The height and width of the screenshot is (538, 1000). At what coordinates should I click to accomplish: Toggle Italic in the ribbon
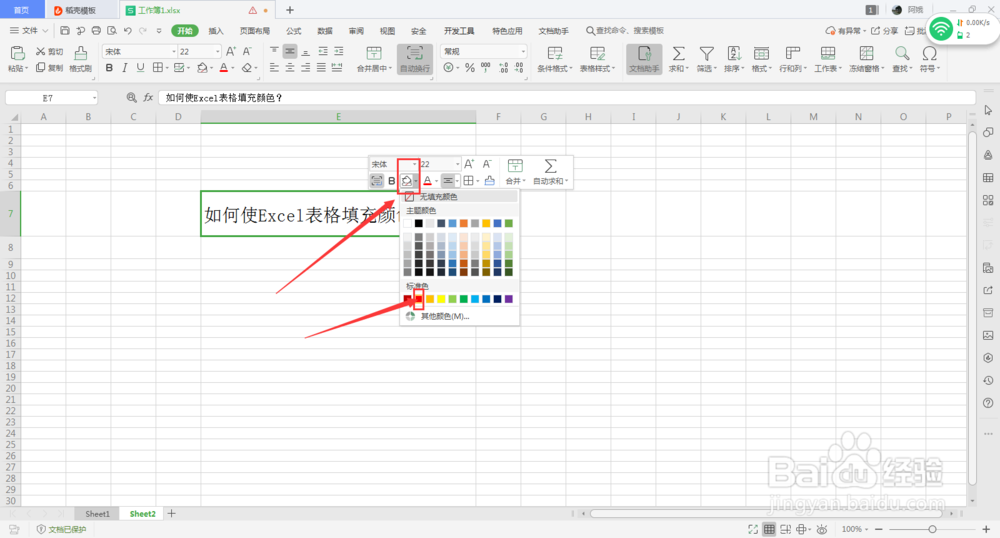(x=125, y=68)
